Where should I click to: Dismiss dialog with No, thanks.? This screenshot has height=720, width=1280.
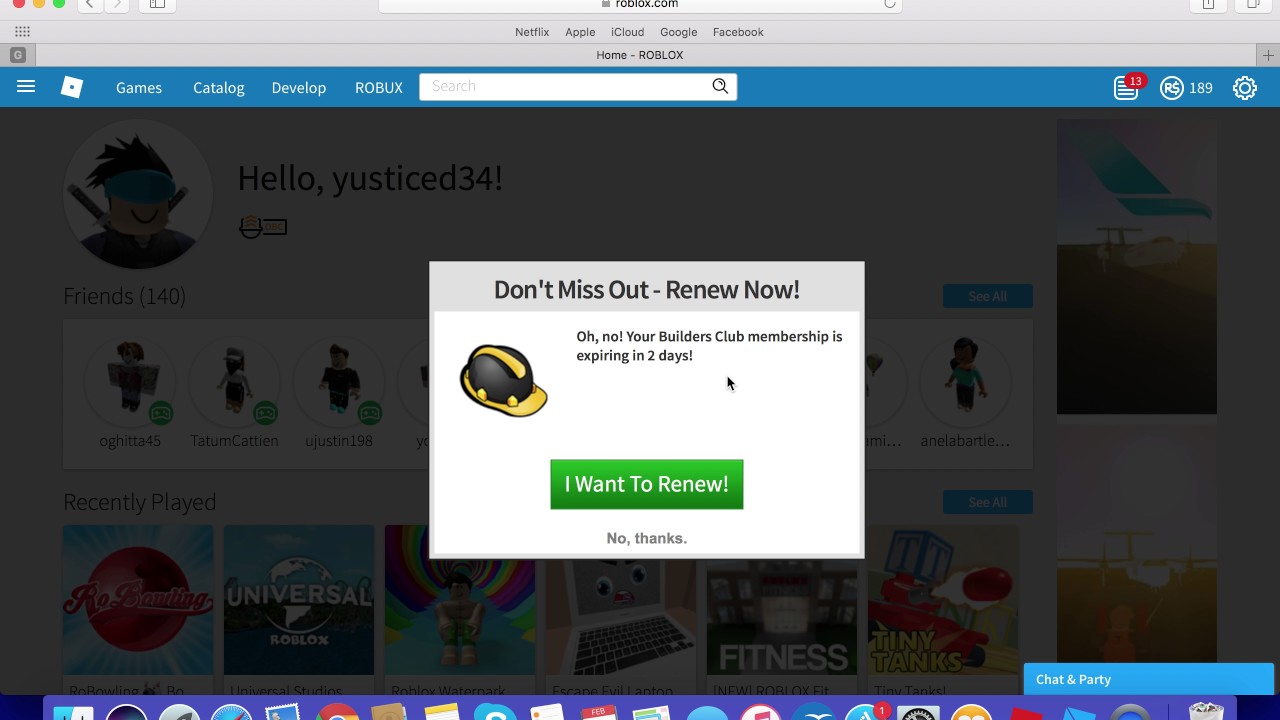click(x=647, y=538)
